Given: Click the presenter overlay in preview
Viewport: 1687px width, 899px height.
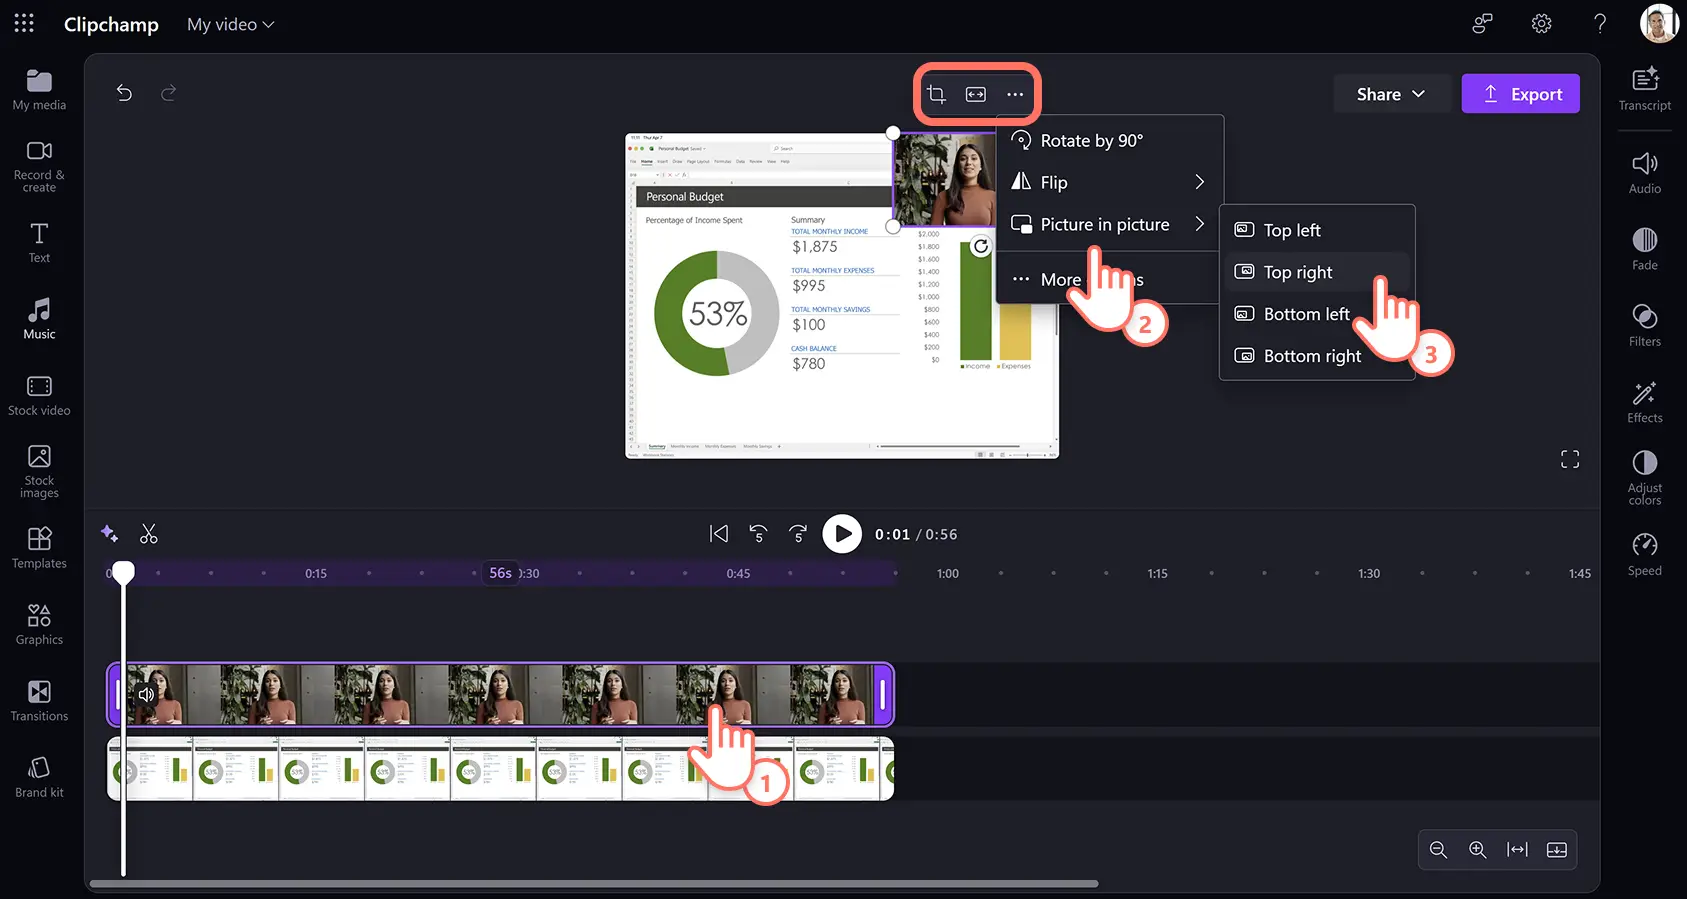Looking at the screenshot, I should click(944, 180).
